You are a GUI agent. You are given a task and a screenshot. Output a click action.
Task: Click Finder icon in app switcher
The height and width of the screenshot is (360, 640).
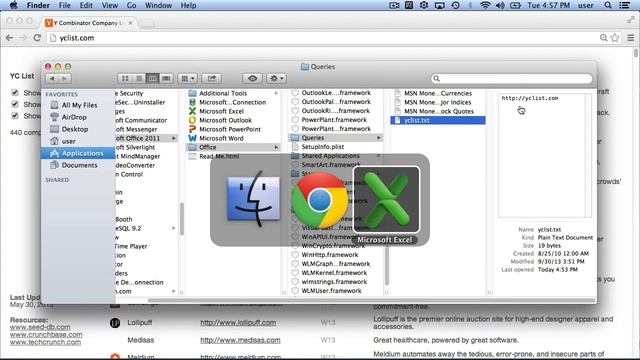(253, 200)
